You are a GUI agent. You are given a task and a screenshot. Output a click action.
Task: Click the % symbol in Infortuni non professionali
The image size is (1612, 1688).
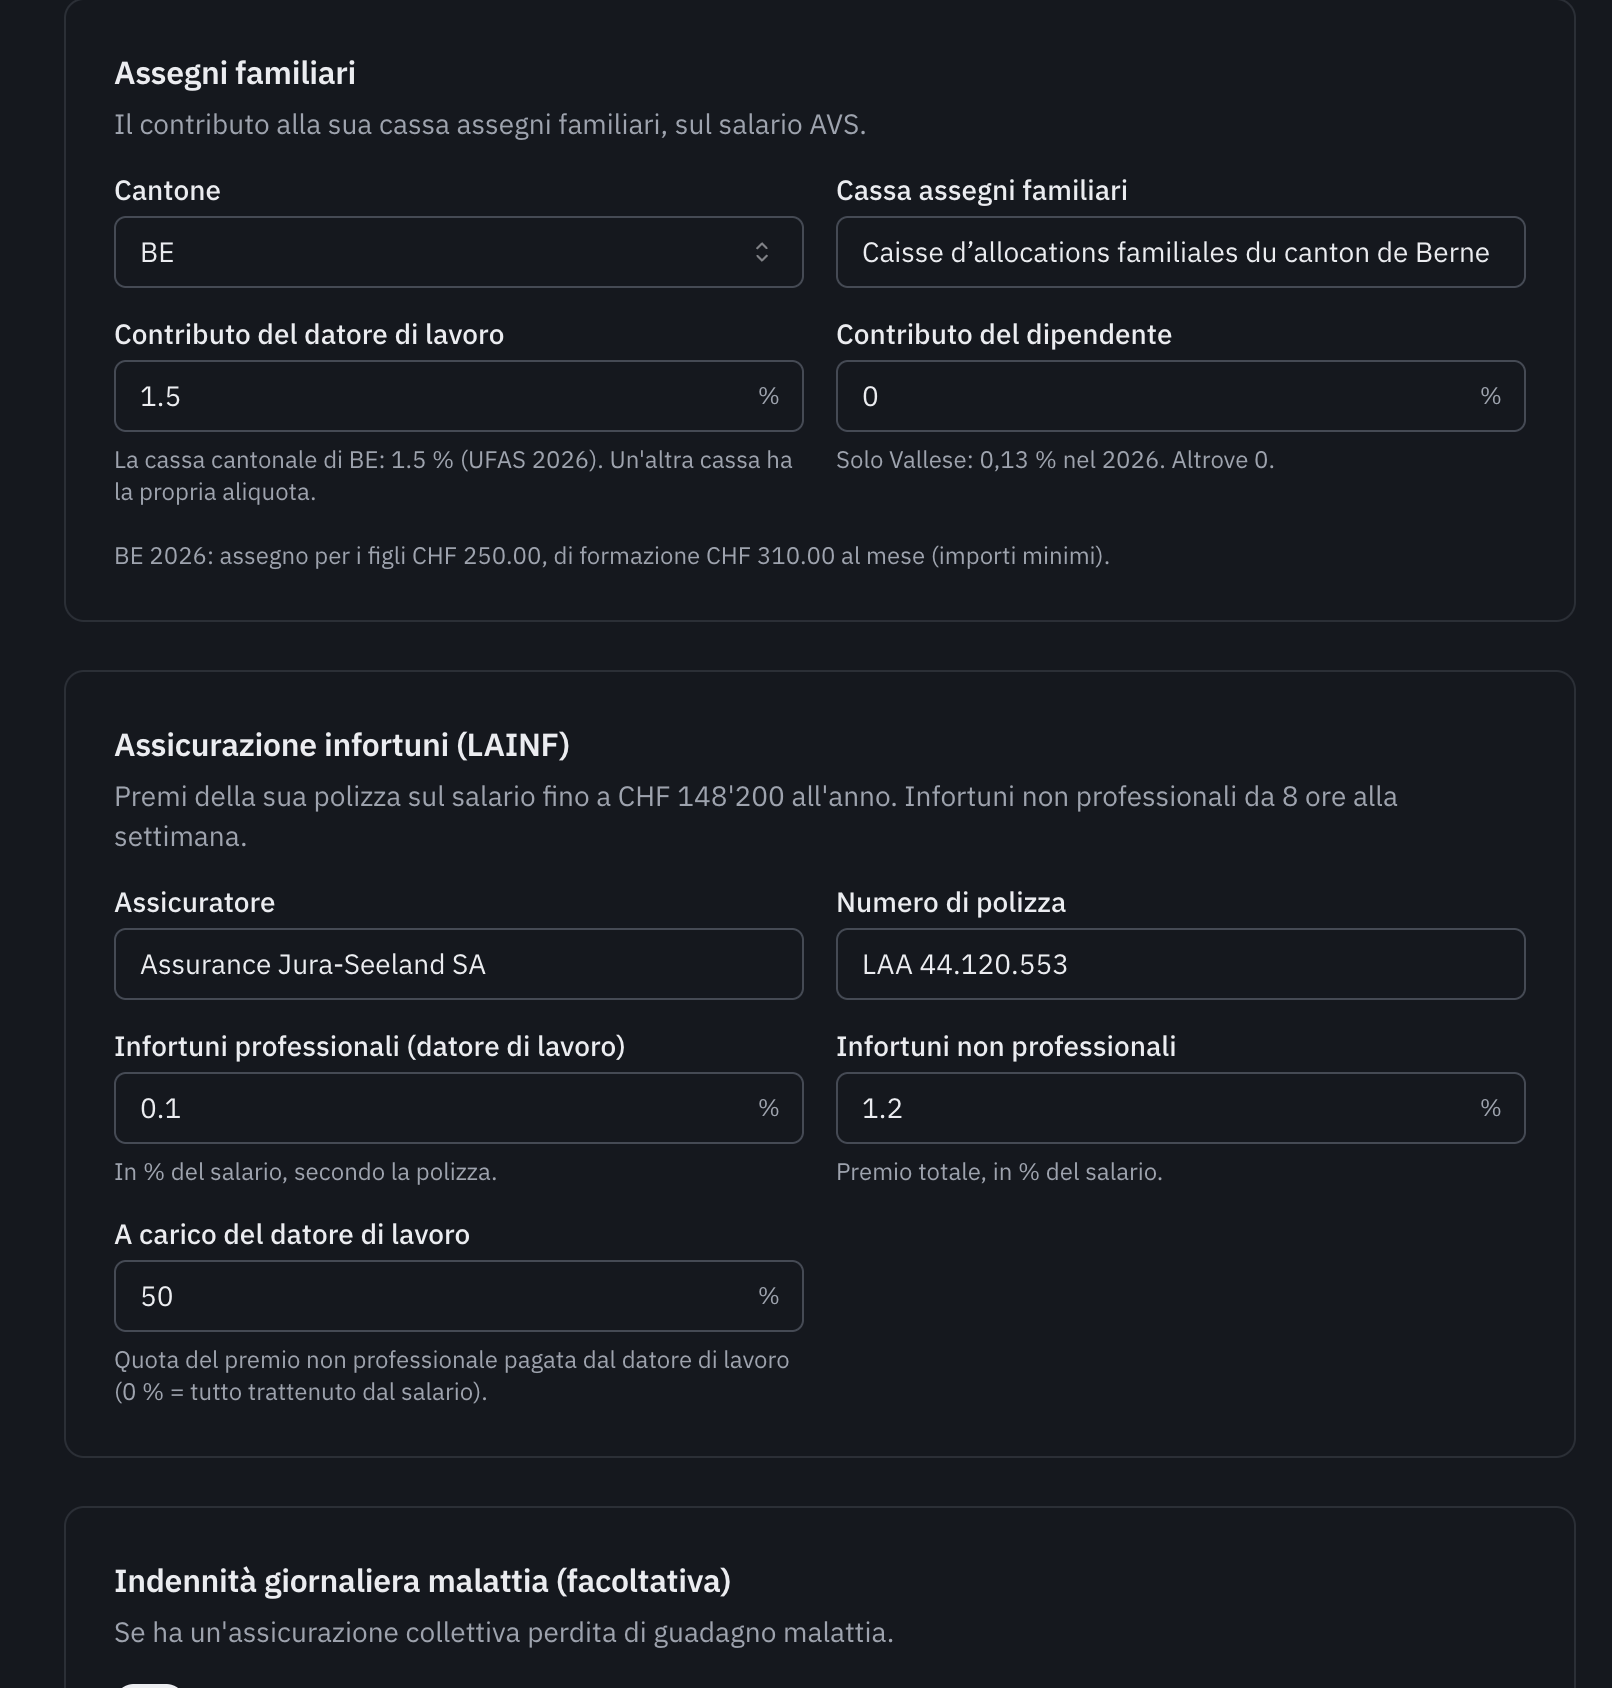1490,1108
